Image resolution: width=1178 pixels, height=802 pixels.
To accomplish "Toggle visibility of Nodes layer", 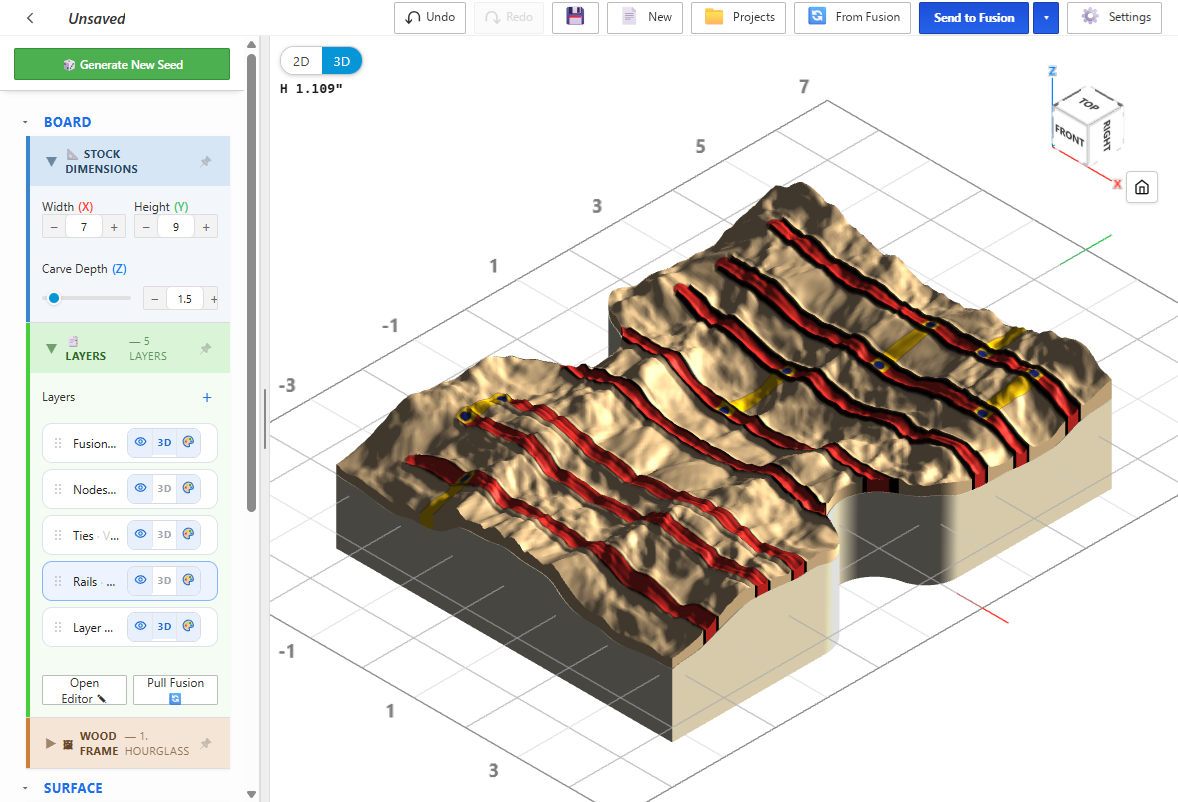I will pos(140,488).
